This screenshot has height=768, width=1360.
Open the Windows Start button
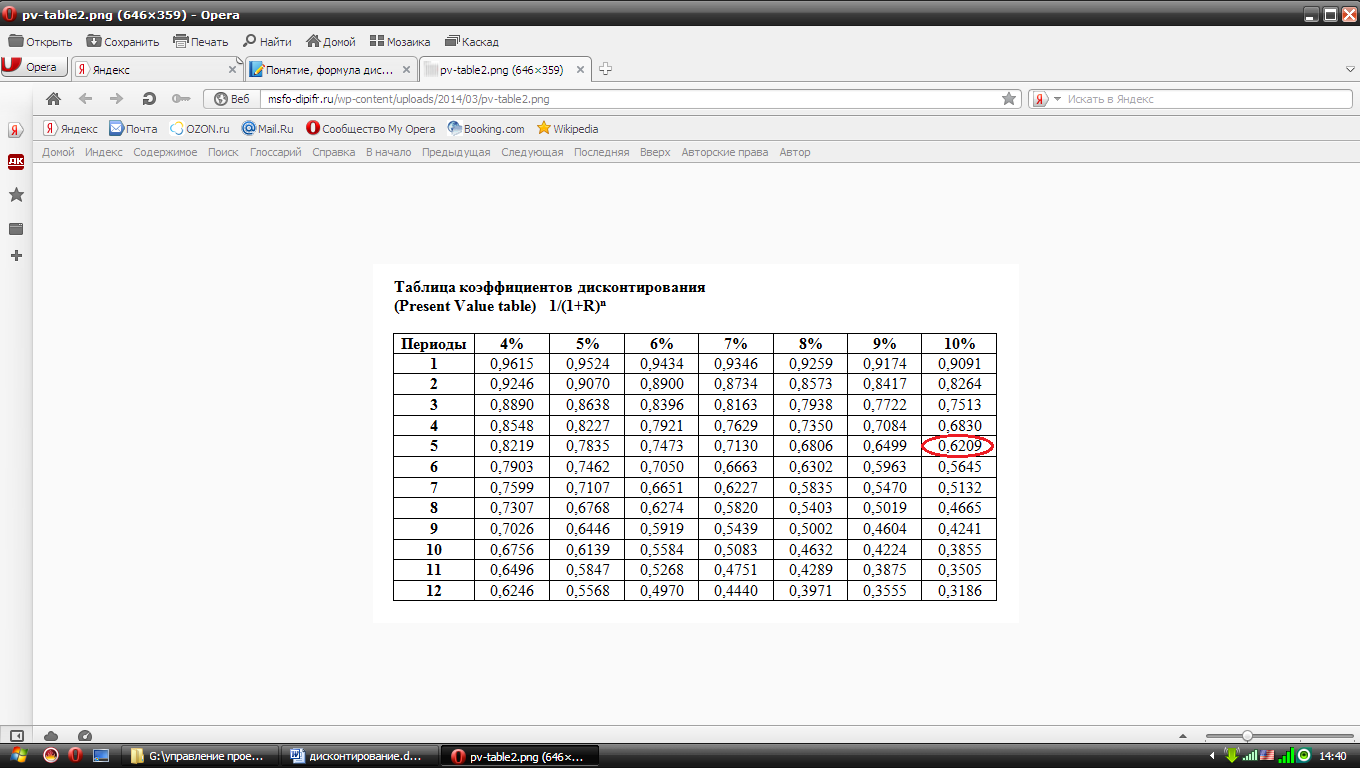(17, 755)
